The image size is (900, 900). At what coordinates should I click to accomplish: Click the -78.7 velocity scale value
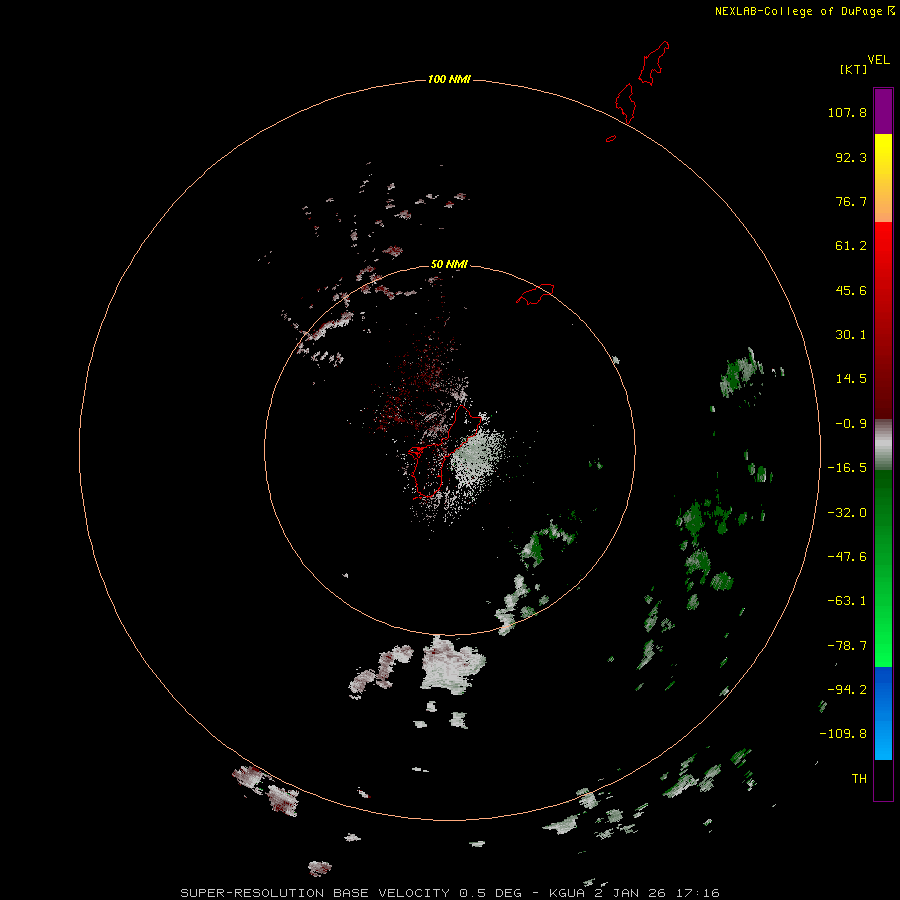tap(847, 646)
